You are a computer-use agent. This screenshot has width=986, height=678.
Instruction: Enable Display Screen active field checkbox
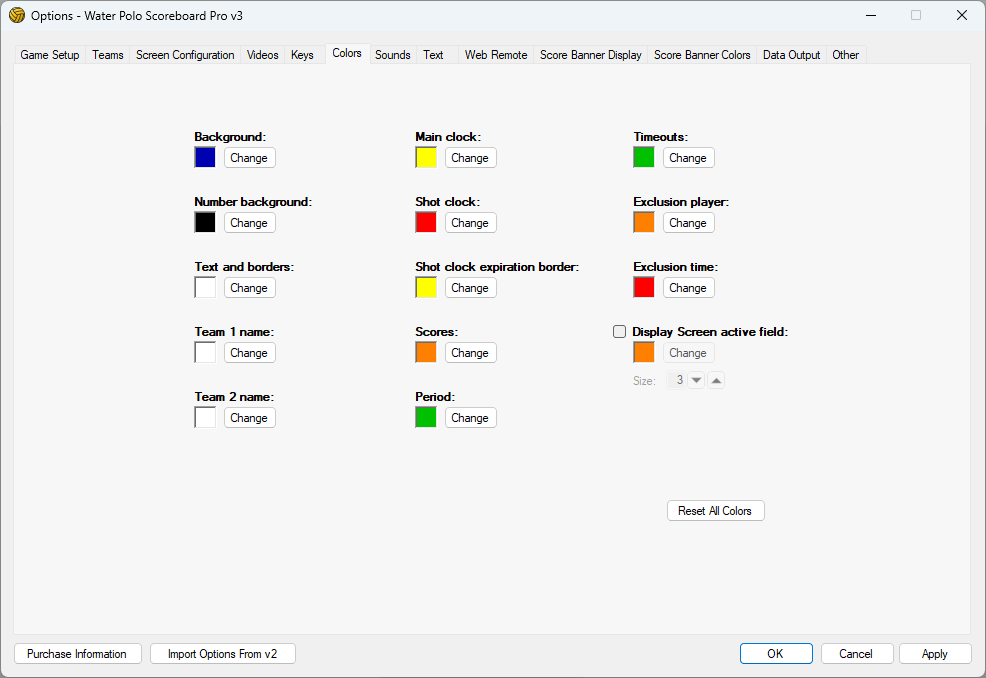pos(620,332)
